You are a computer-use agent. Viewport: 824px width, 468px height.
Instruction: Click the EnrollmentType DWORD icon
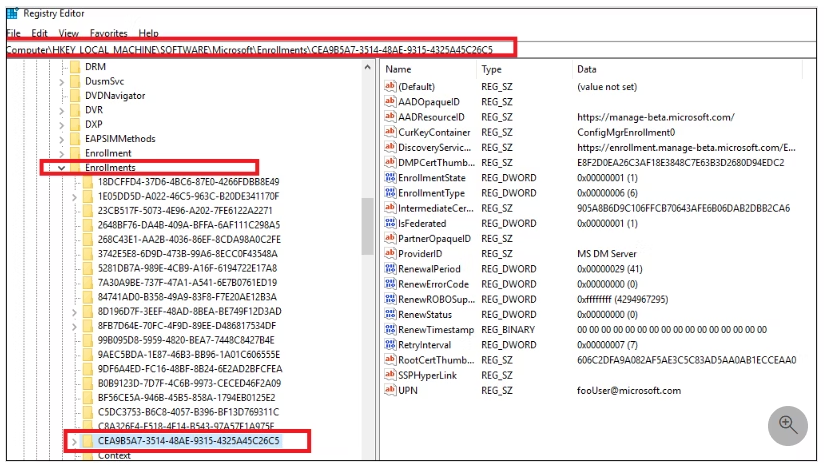[390, 193]
